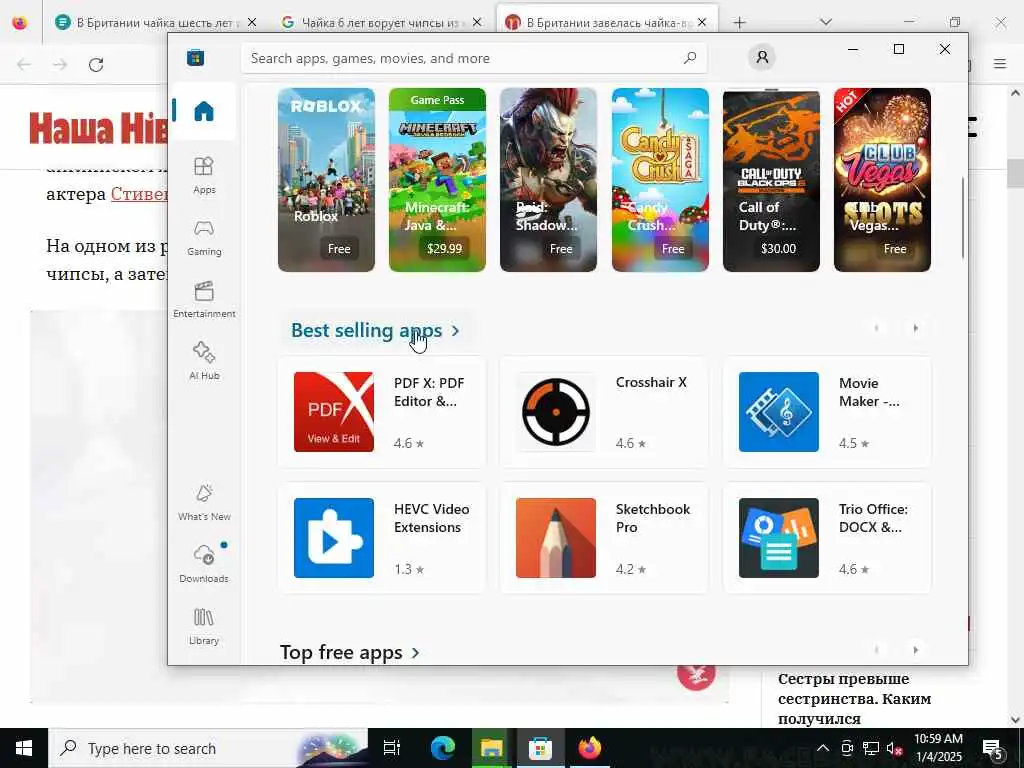Click the Store search apps input field
This screenshot has height=768, width=1024.
[x=474, y=58]
